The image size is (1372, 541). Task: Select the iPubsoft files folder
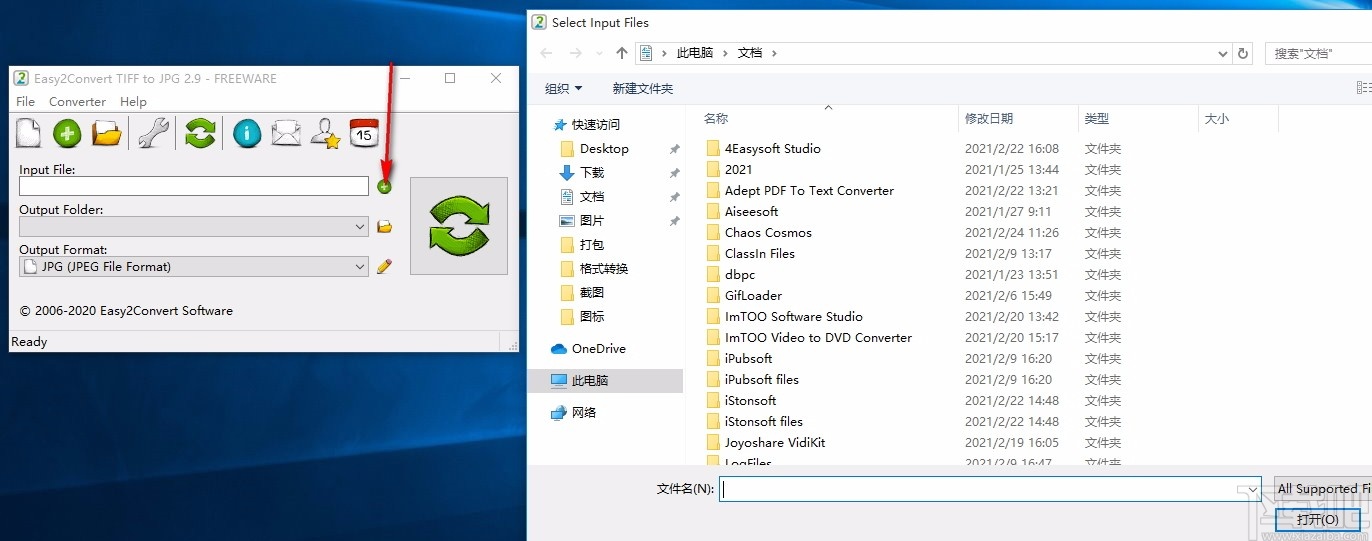[761, 380]
